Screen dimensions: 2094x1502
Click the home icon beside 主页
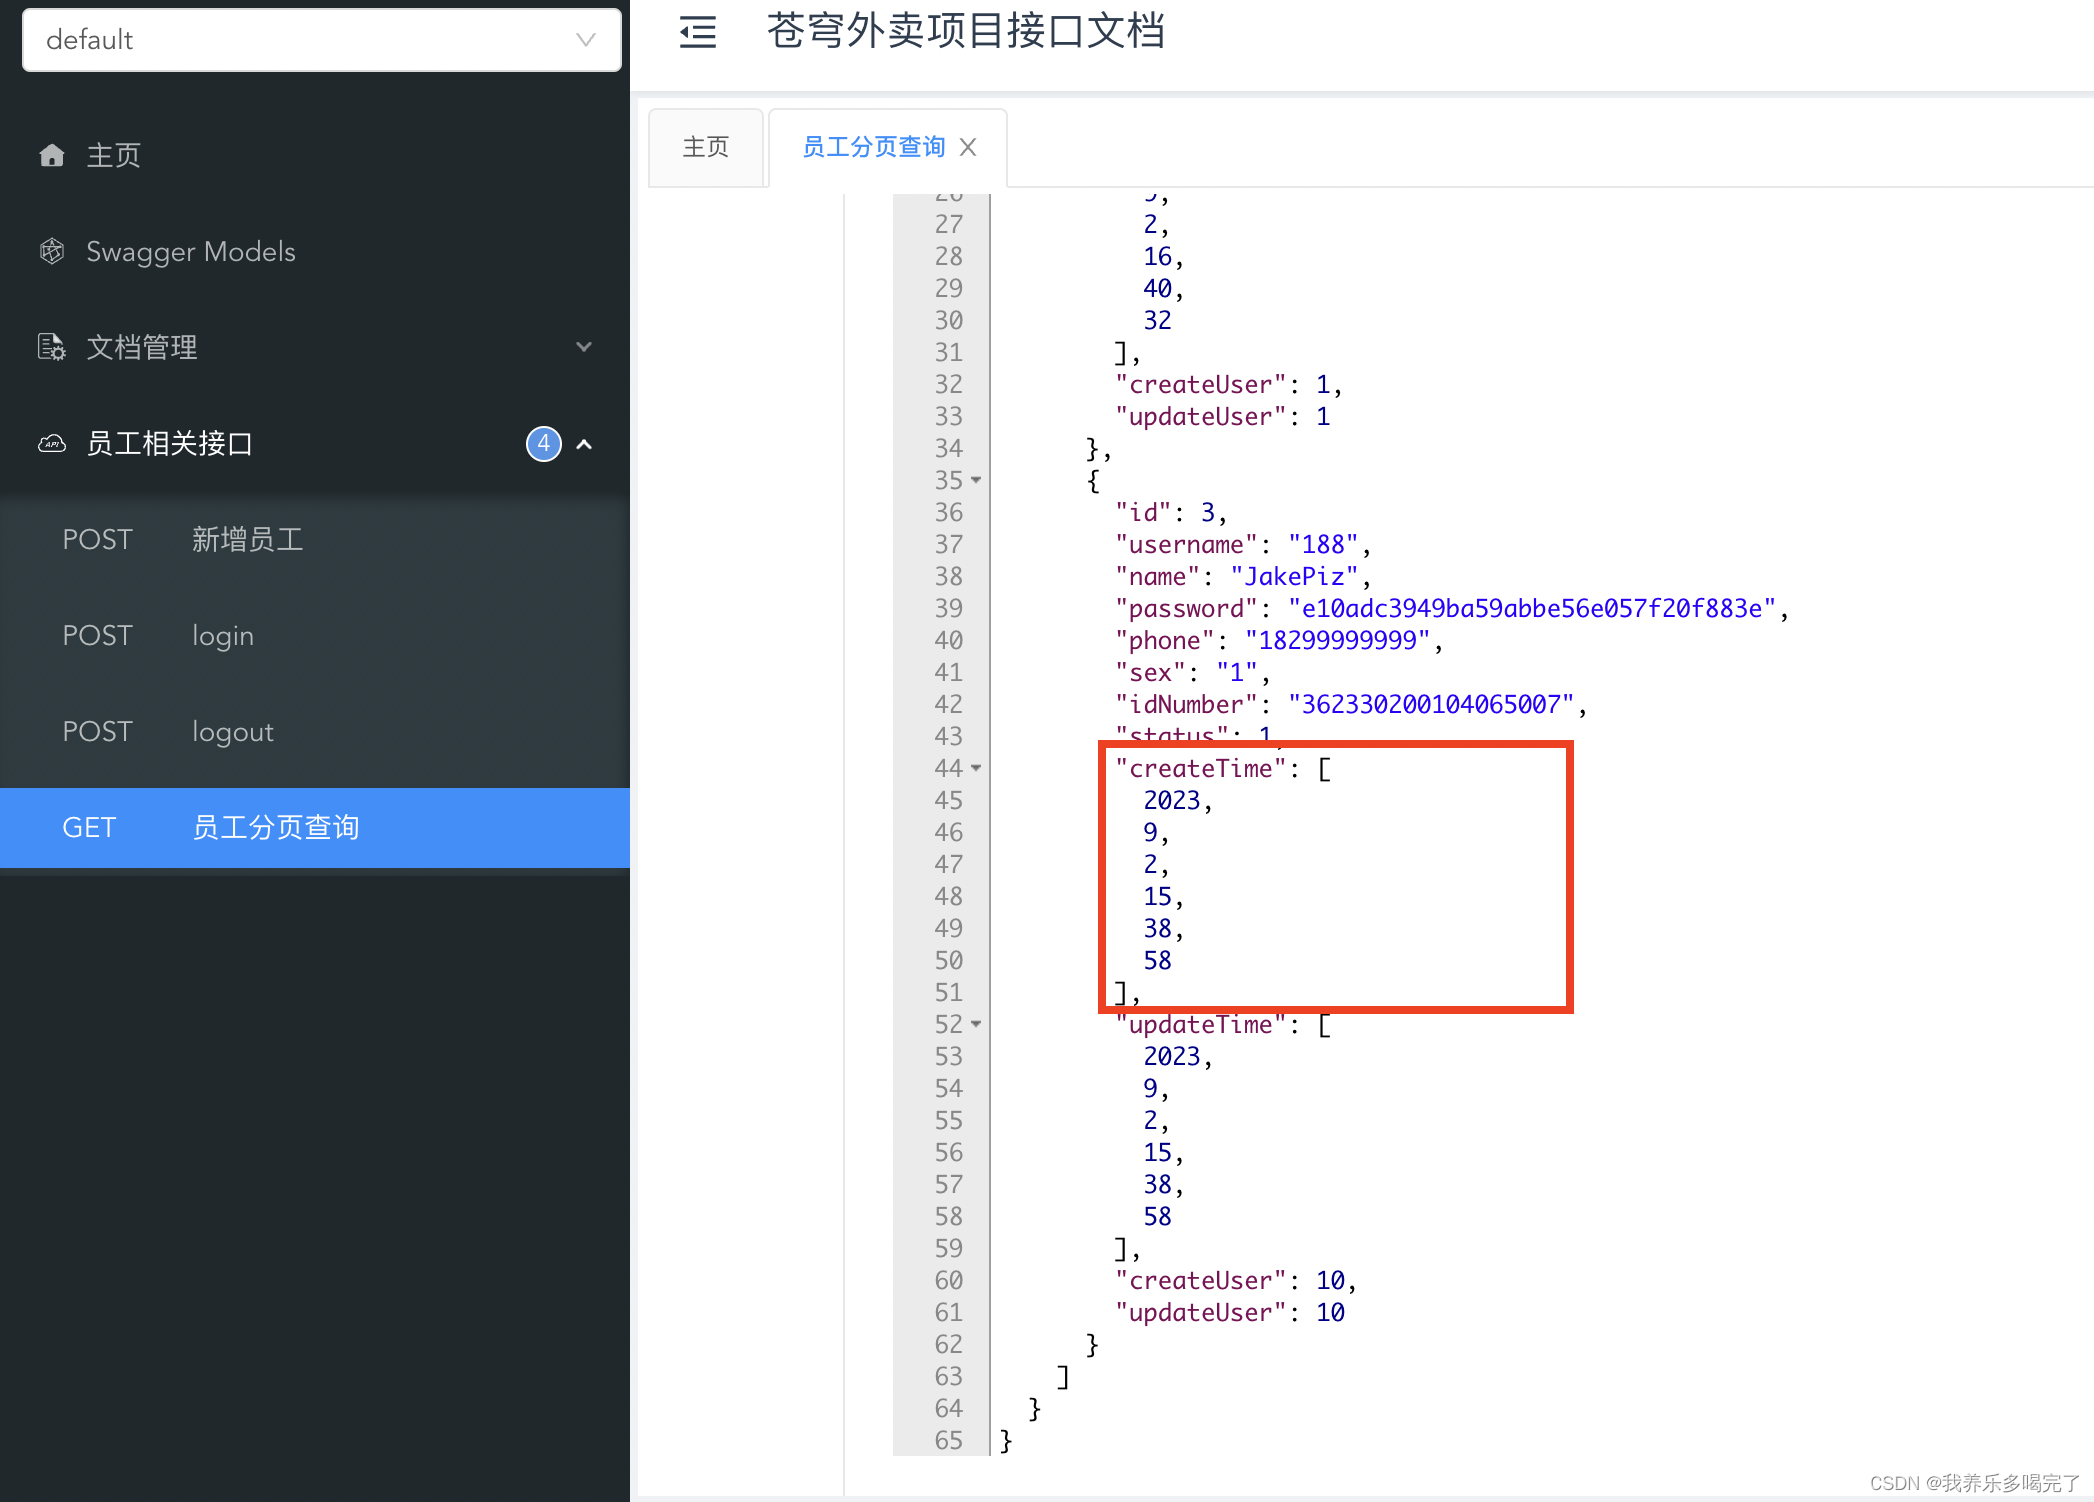point(52,155)
